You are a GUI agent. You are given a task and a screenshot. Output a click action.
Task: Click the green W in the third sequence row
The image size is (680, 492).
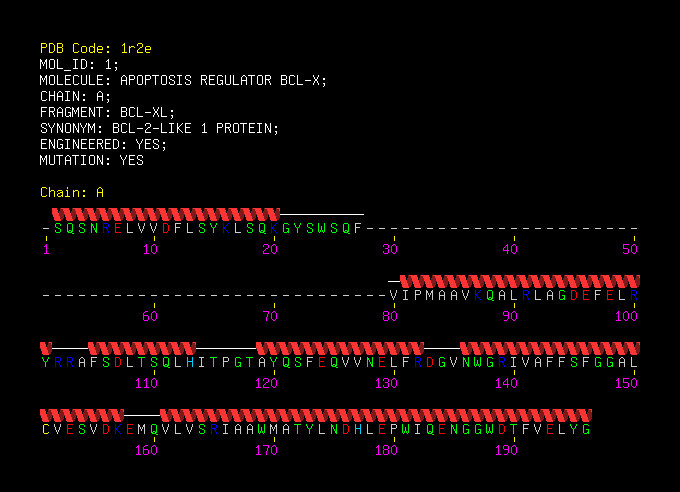pos(478,362)
